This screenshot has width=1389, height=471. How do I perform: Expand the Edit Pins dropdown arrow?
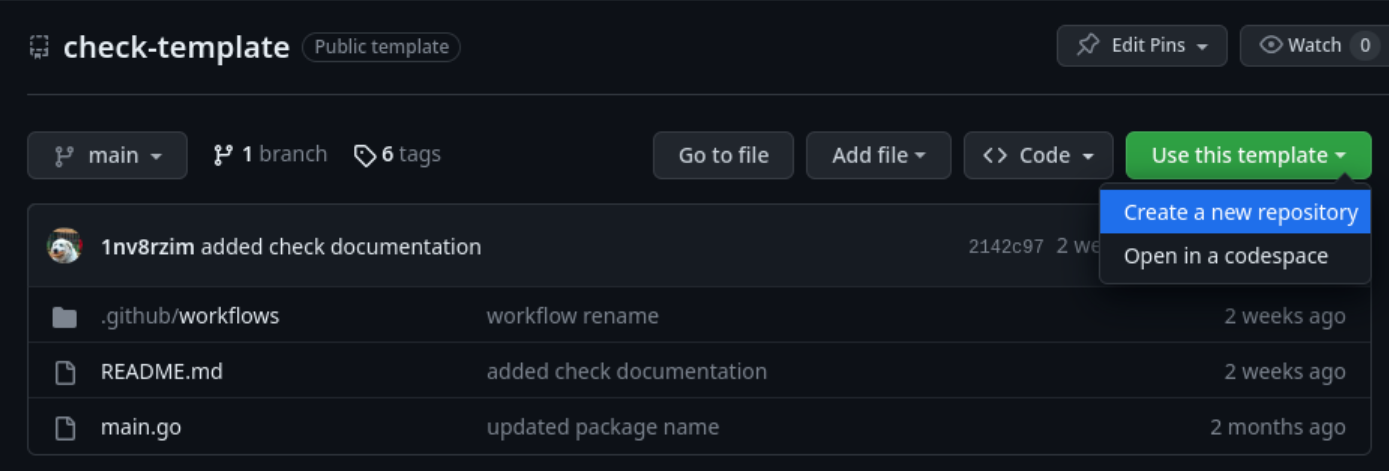(1202, 47)
